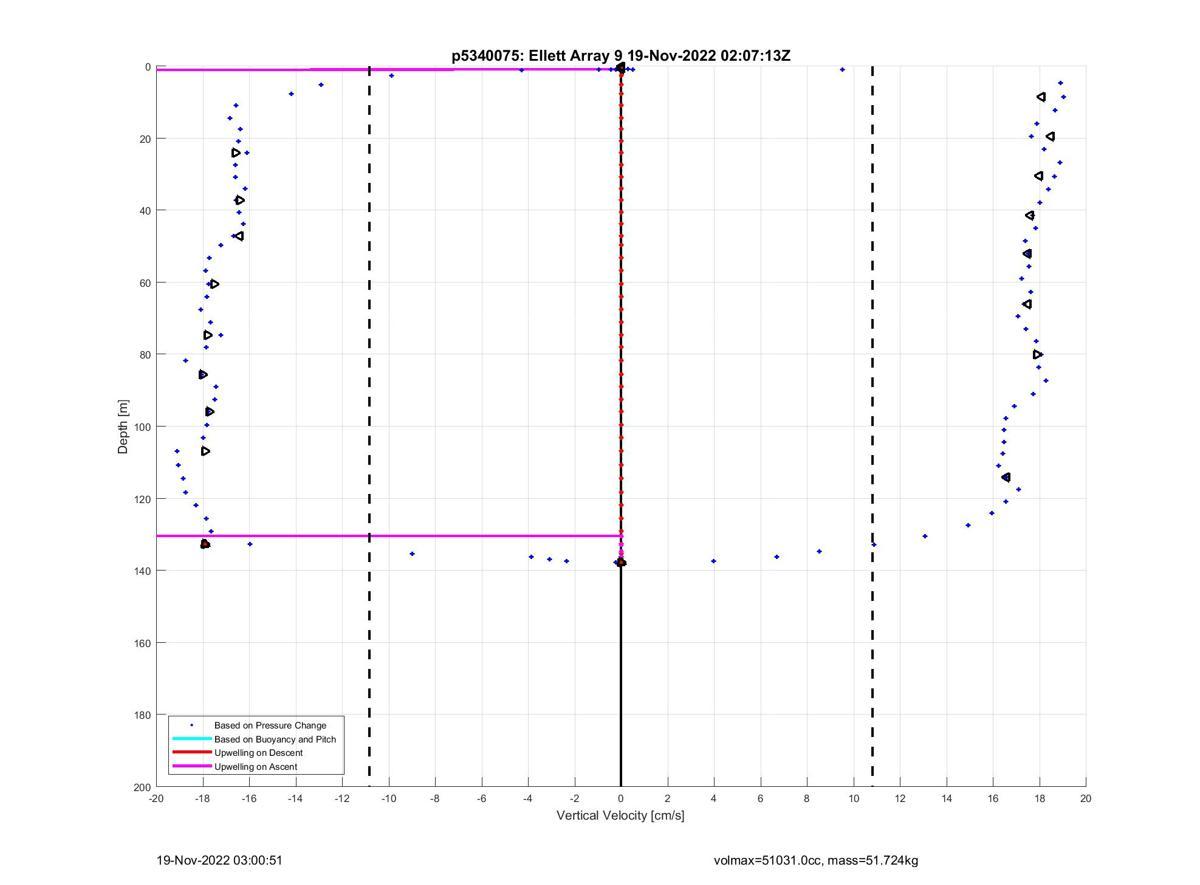Click the triangle marker near depth 107 on left profile
1200x885 pixels.
pos(205,451)
